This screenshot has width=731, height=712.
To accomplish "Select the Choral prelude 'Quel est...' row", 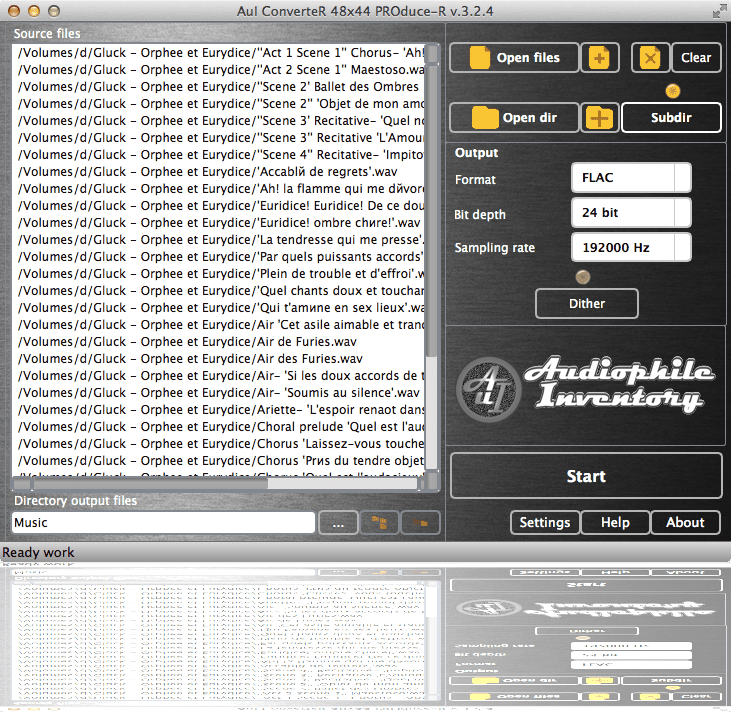I will pyautogui.click(x=218, y=427).
